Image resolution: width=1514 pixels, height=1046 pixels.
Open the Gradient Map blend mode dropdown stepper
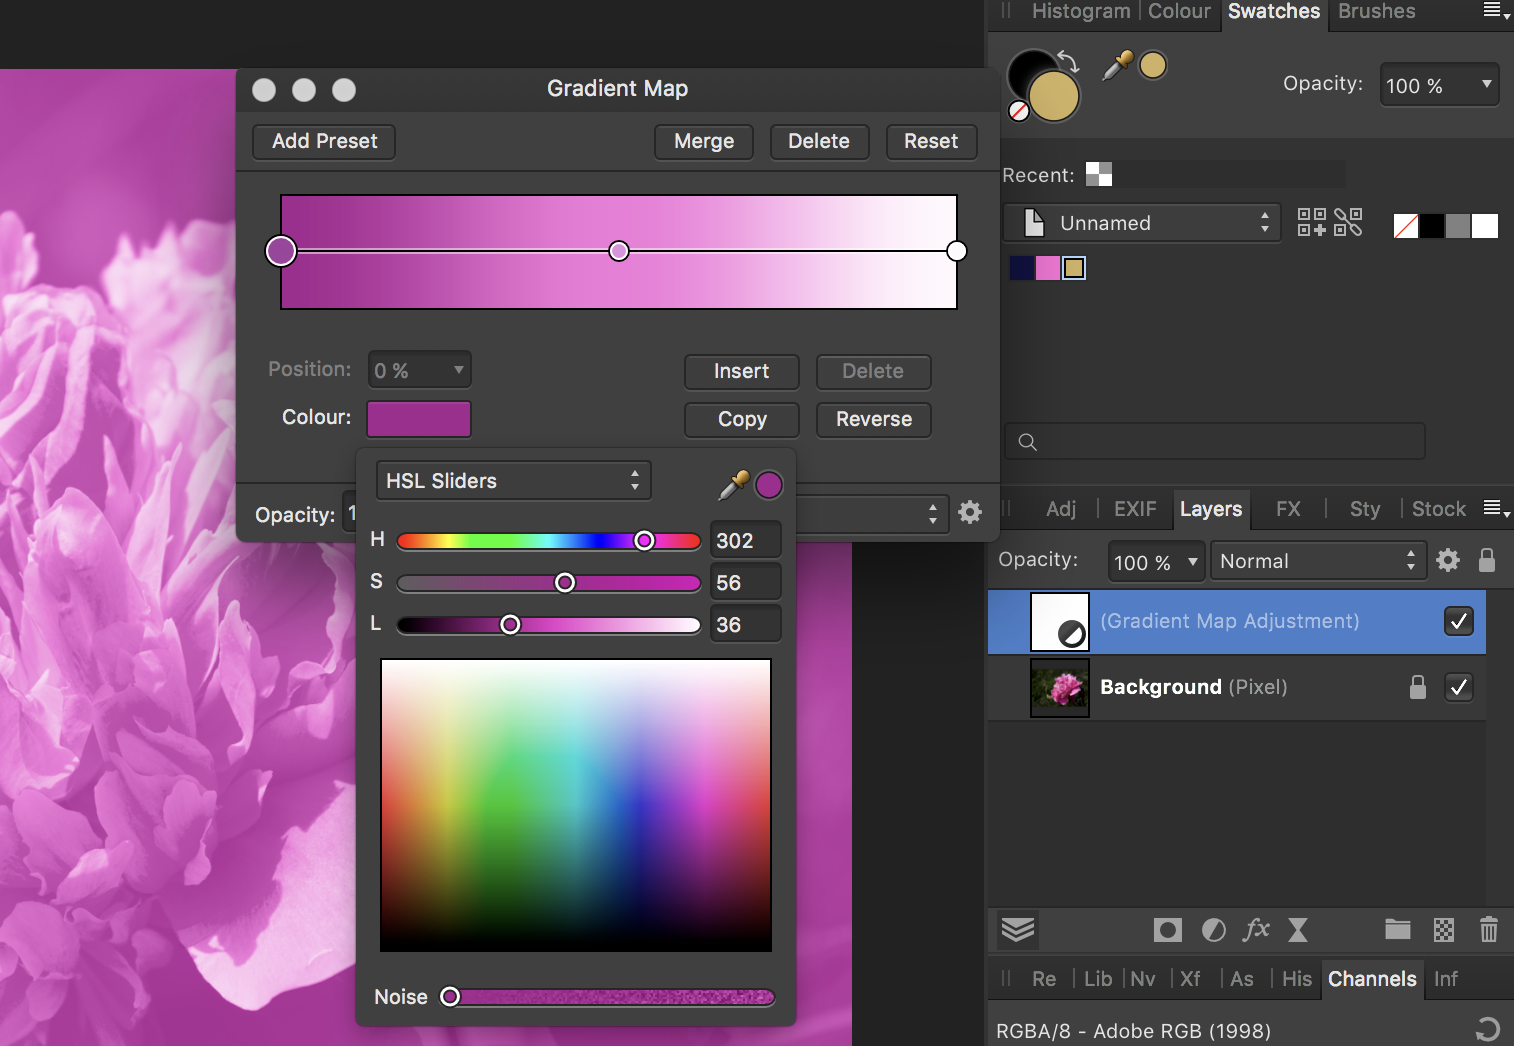[x=933, y=513]
